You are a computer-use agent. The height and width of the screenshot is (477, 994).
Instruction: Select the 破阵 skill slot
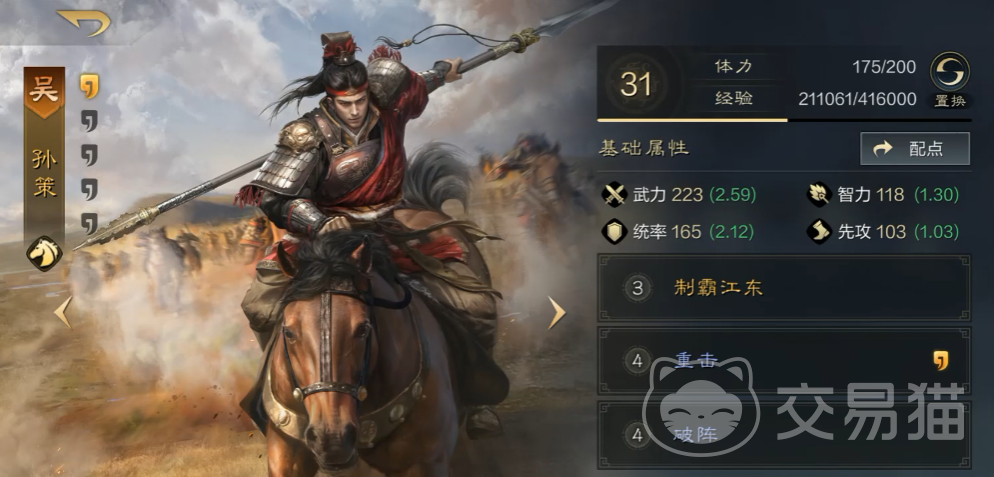click(784, 435)
